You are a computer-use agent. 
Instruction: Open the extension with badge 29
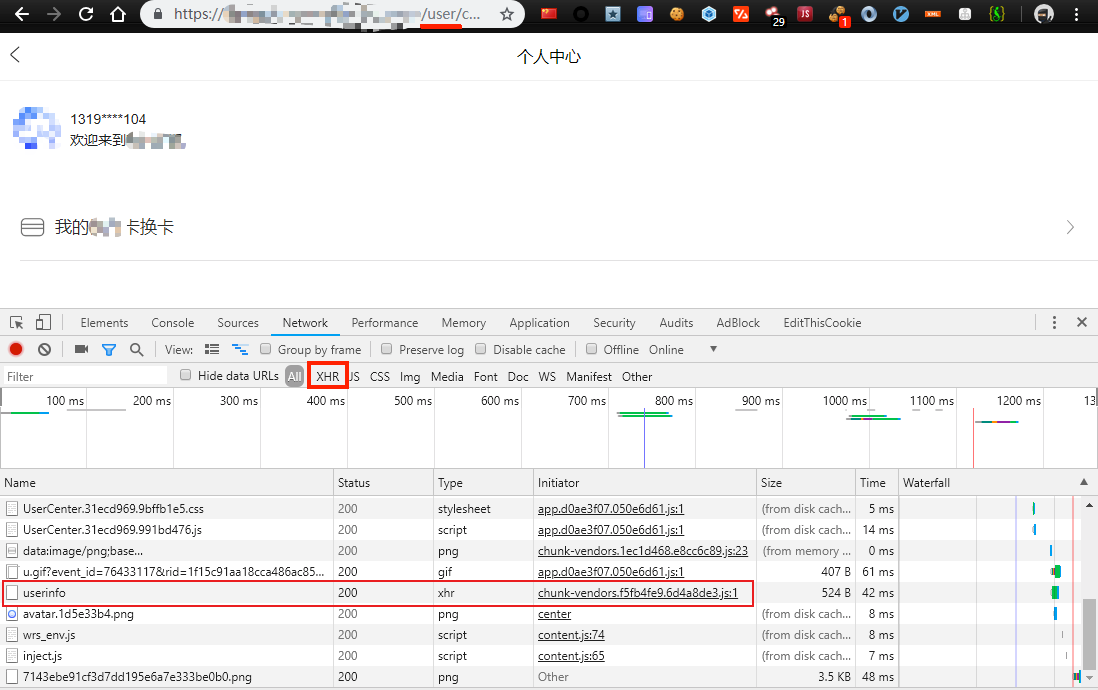[774, 15]
